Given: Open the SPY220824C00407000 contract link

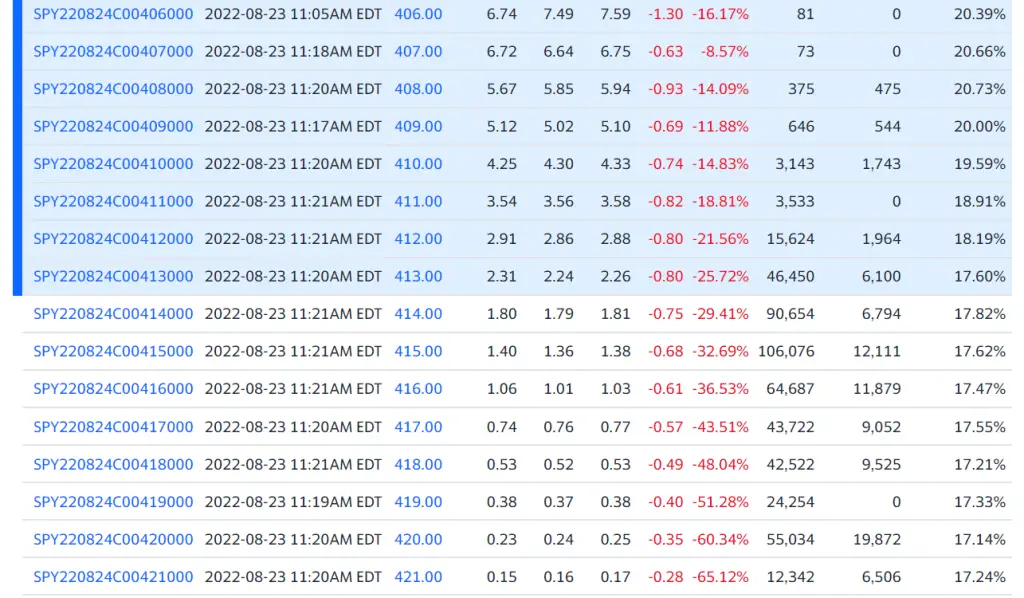Looking at the screenshot, I should tap(114, 51).
